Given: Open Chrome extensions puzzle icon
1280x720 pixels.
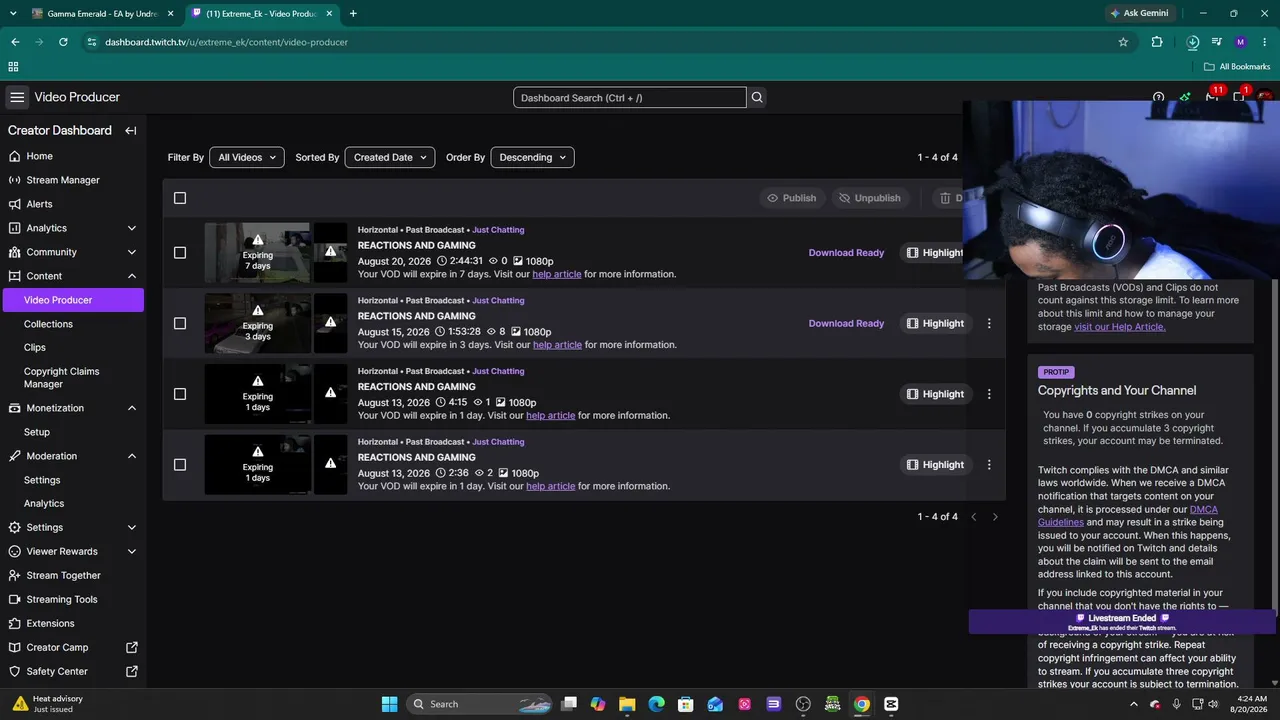Looking at the screenshot, I should (1157, 42).
